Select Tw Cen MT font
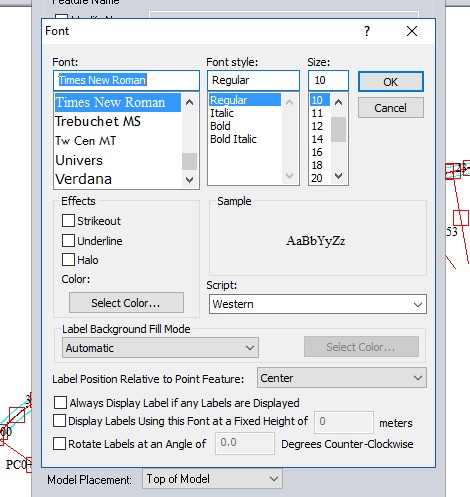 118,141
